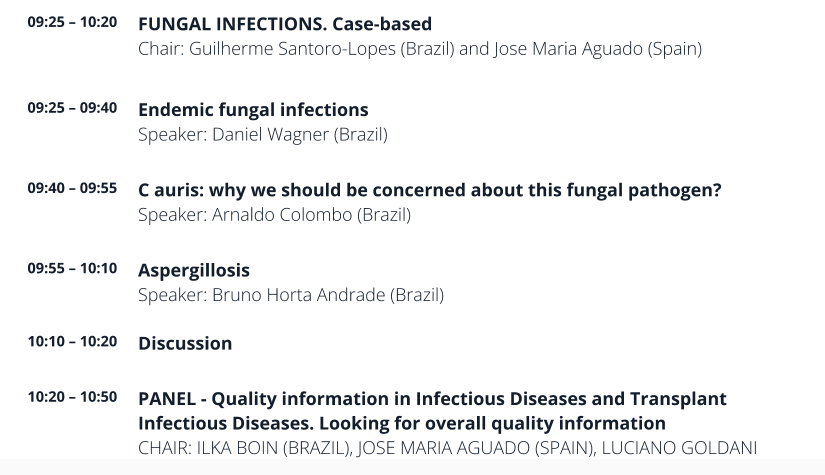Open the Endemic fungal infections talk
This screenshot has height=475, width=825.
pos(253,110)
